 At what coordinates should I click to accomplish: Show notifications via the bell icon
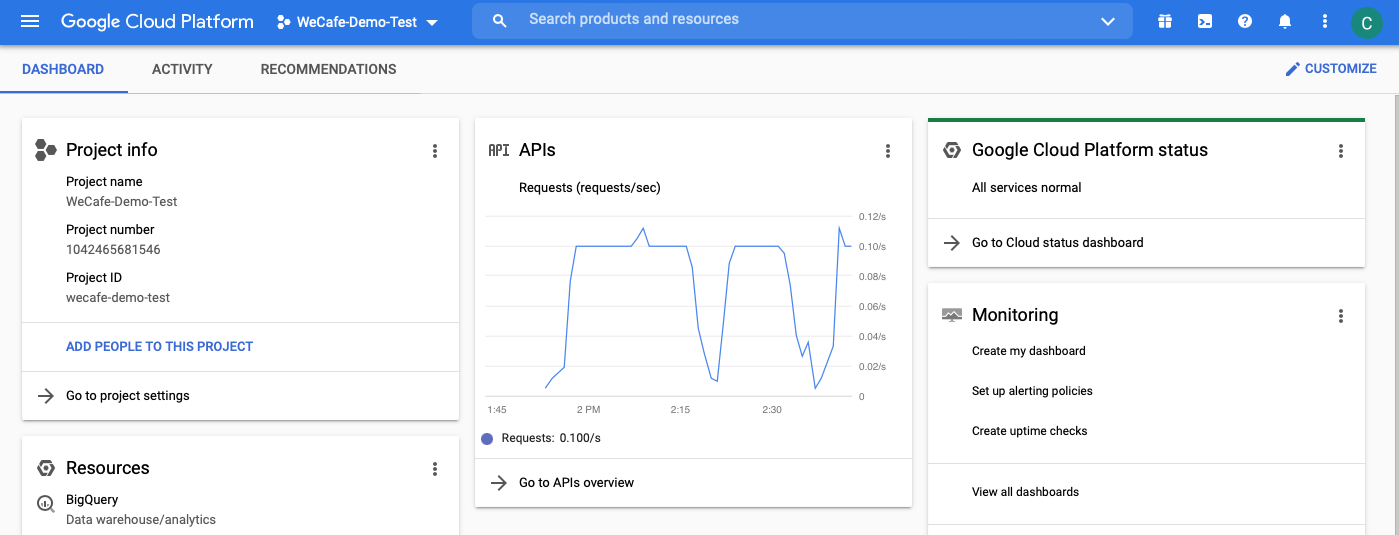pos(1285,21)
